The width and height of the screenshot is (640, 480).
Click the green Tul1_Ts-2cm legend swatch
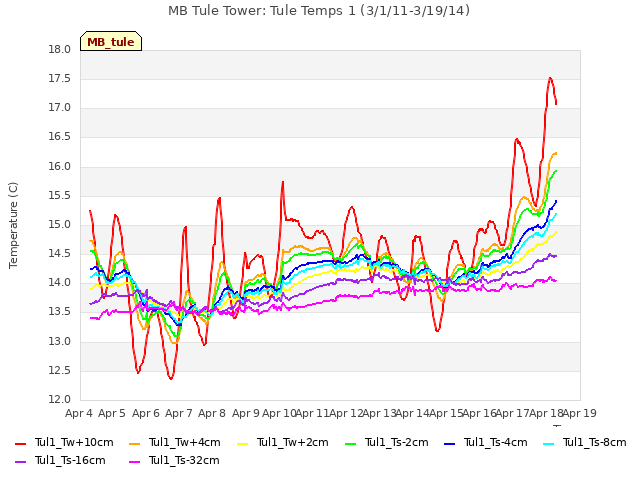pyautogui.click(x=351, y=443)
